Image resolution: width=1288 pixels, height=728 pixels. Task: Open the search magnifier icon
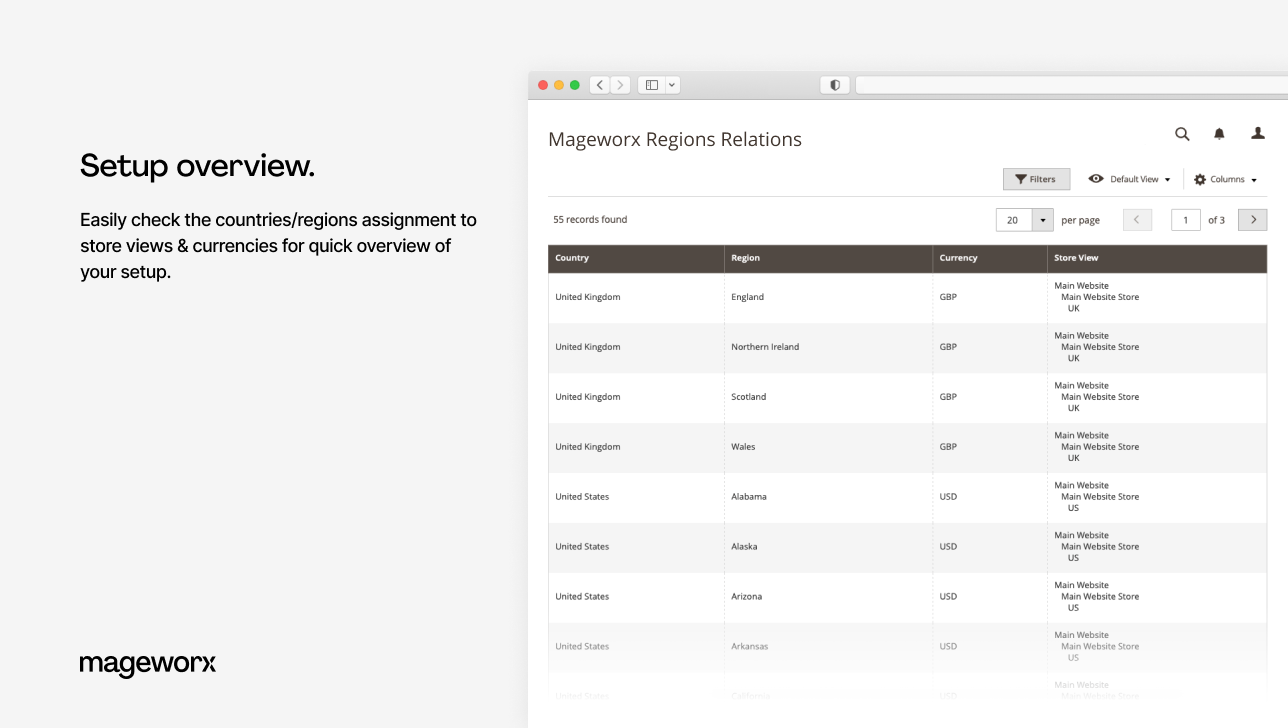click(x=1182, y=133)
